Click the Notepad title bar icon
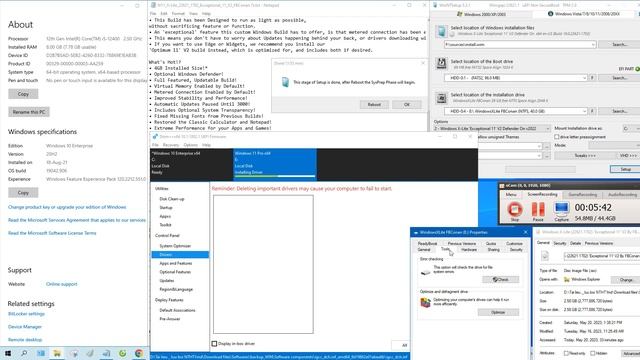 click(153, 5)
